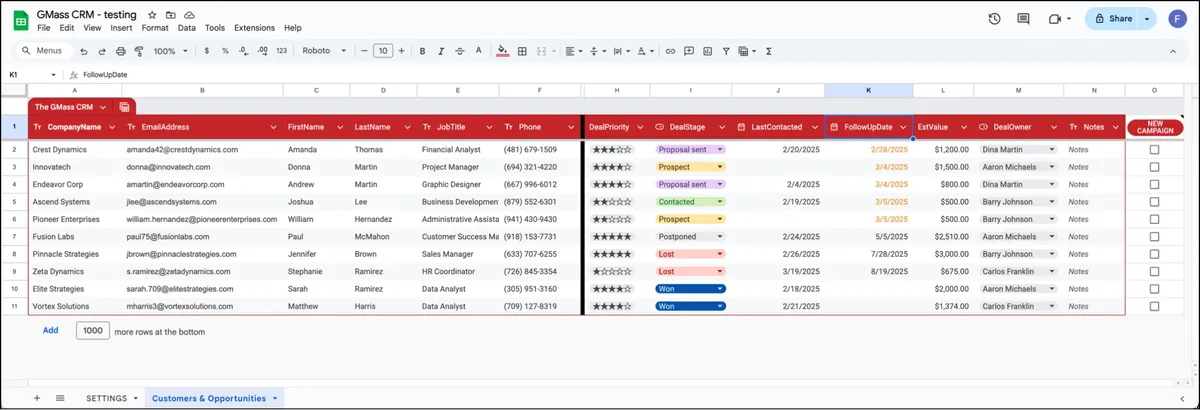Tick the campaign checkbox for Zeta Dynamics
Image resolution: width=1200 pixels, height=410 pixels.
[1154, 271]
